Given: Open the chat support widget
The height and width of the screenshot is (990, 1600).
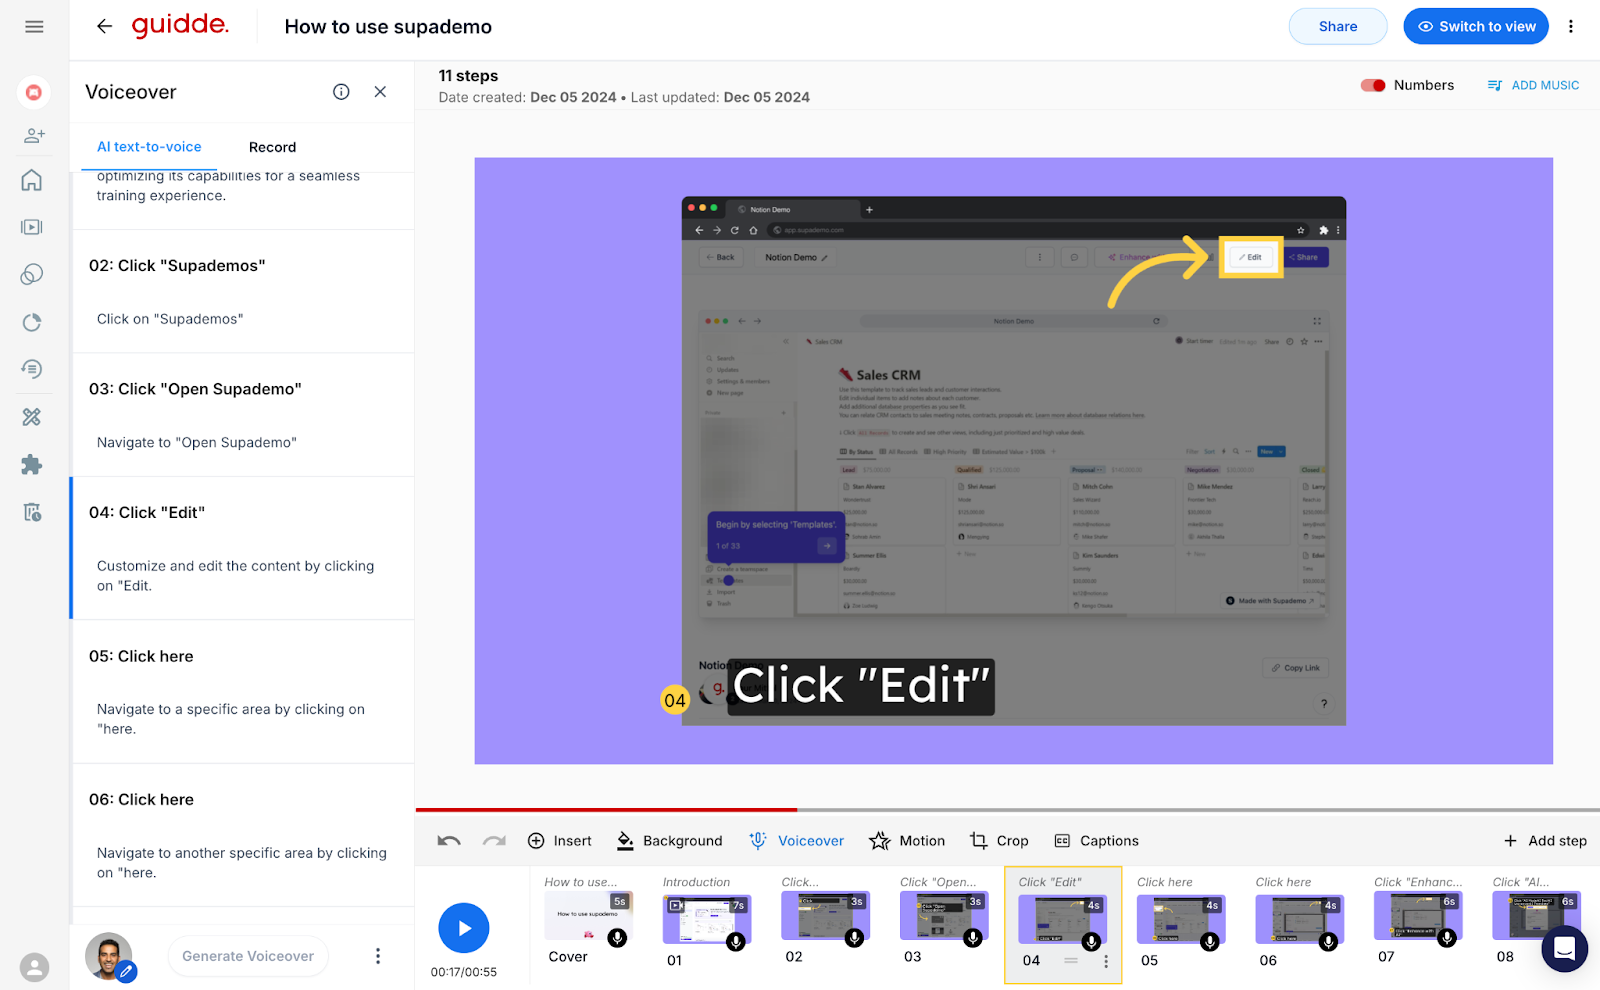Looking at the screenshot, I should click(x=1565, y=948).
